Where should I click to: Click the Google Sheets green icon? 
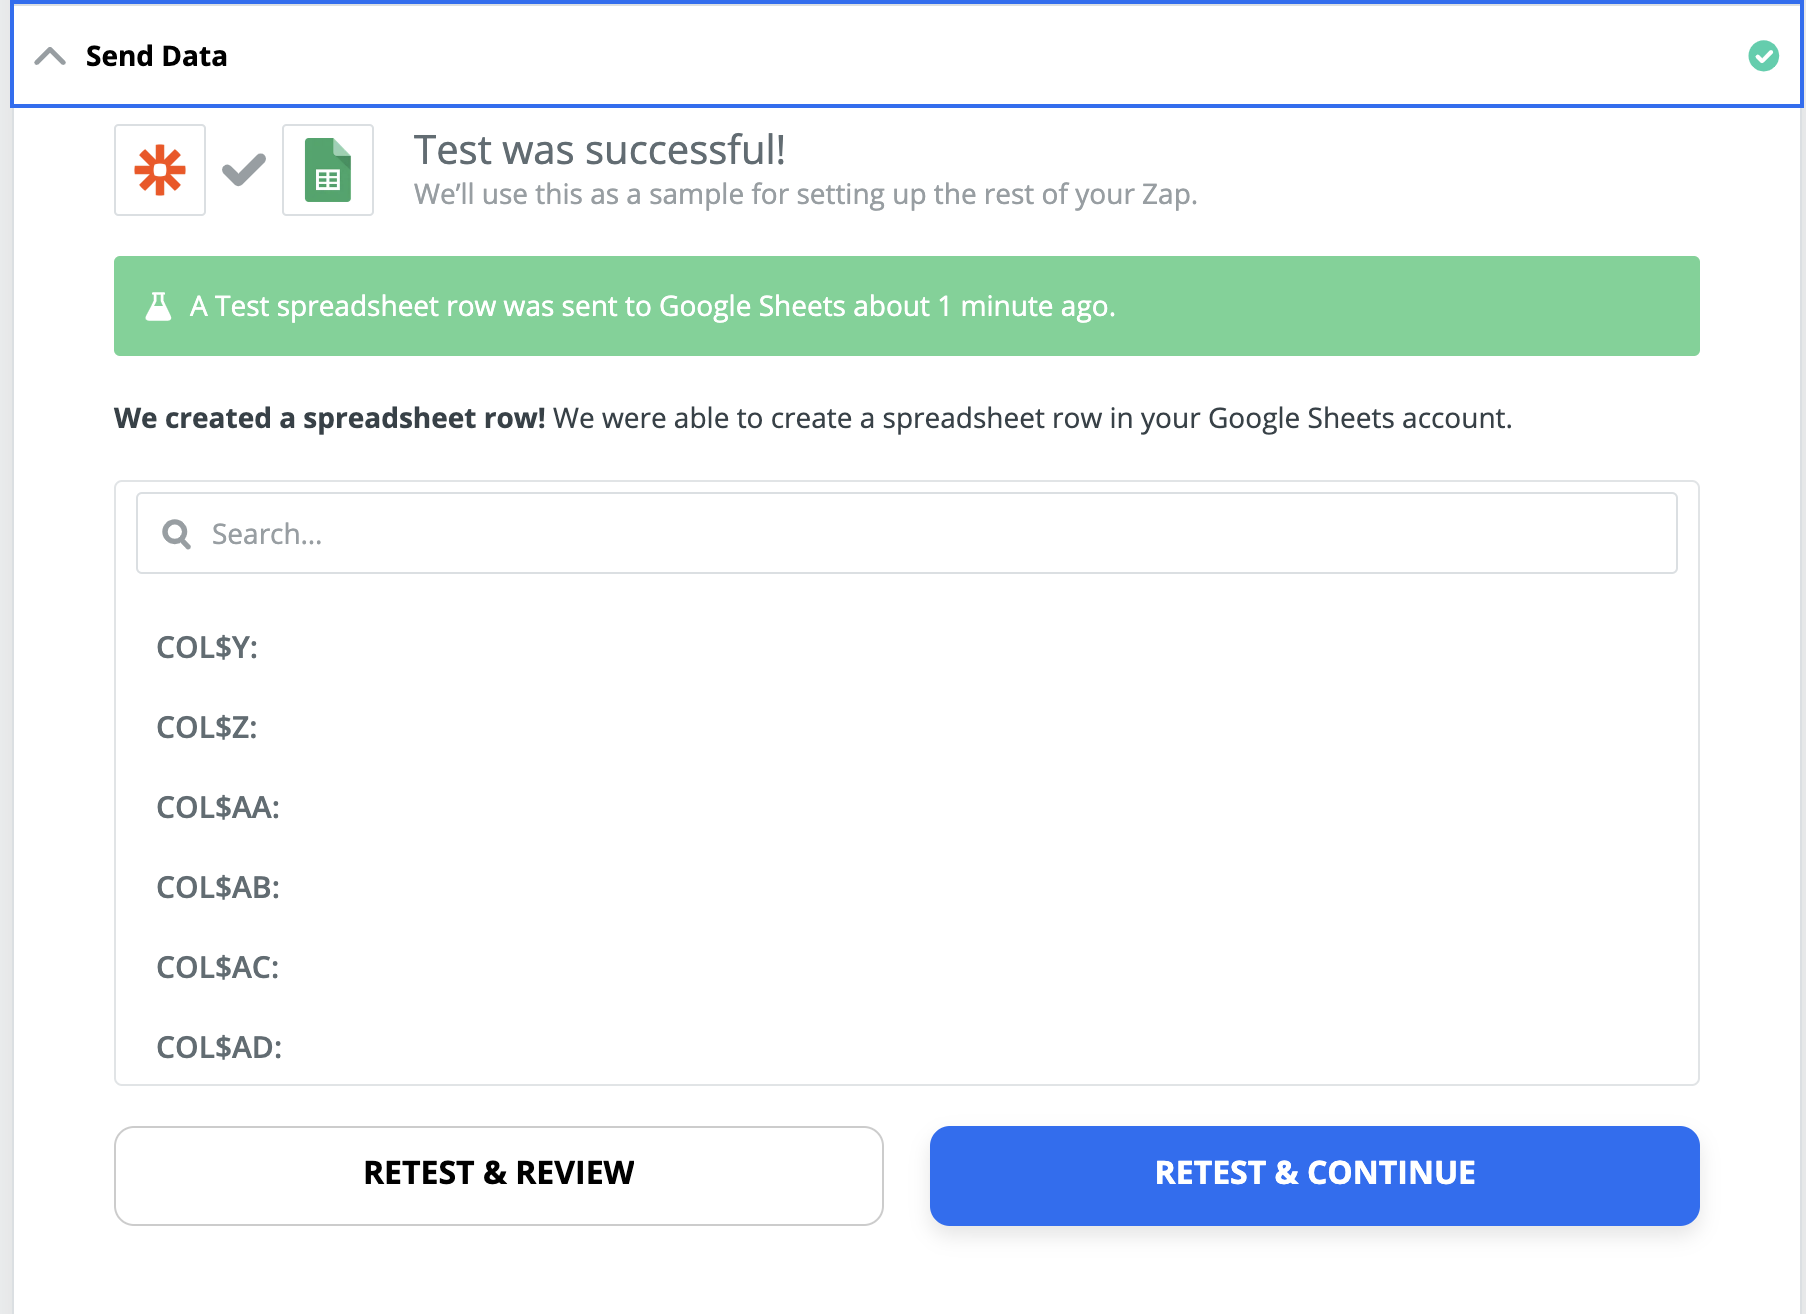(x=328, y=170)
